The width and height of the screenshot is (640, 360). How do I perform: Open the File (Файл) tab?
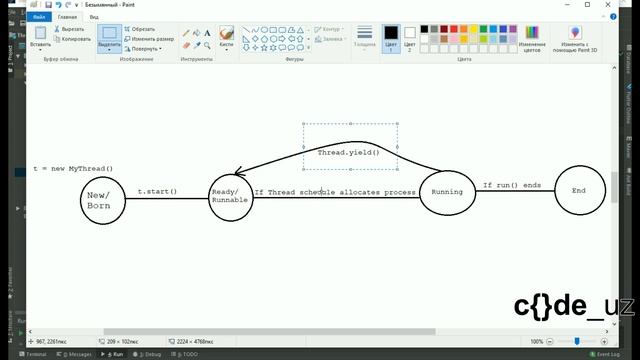[x=39, y=17]
